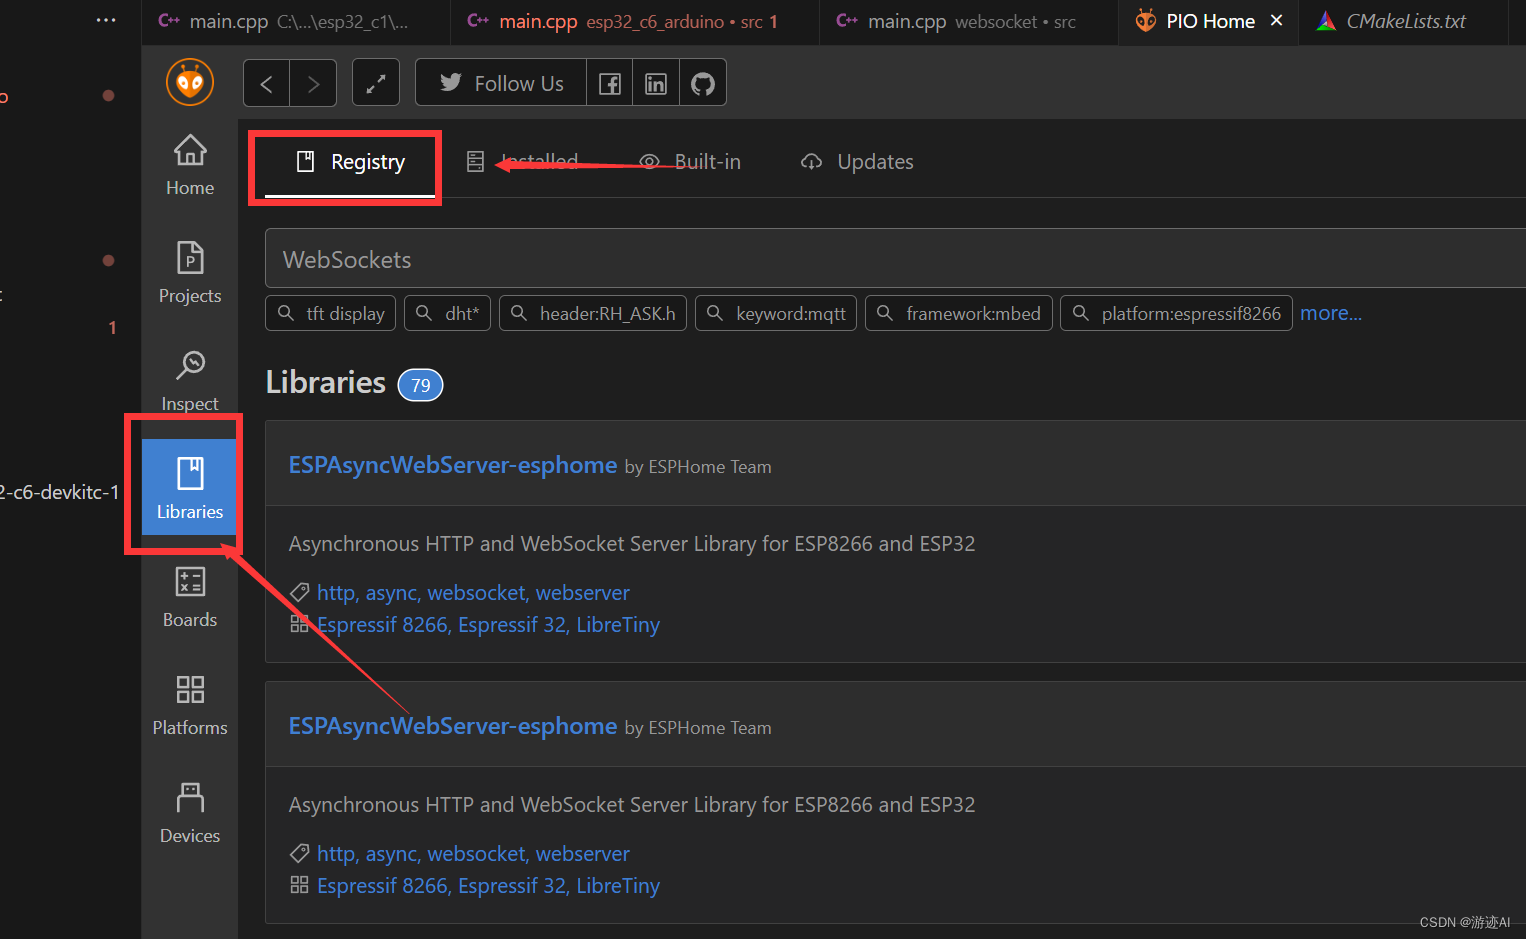
Task: Open Inspect in PIO sidebar
Action: [190, 381]
